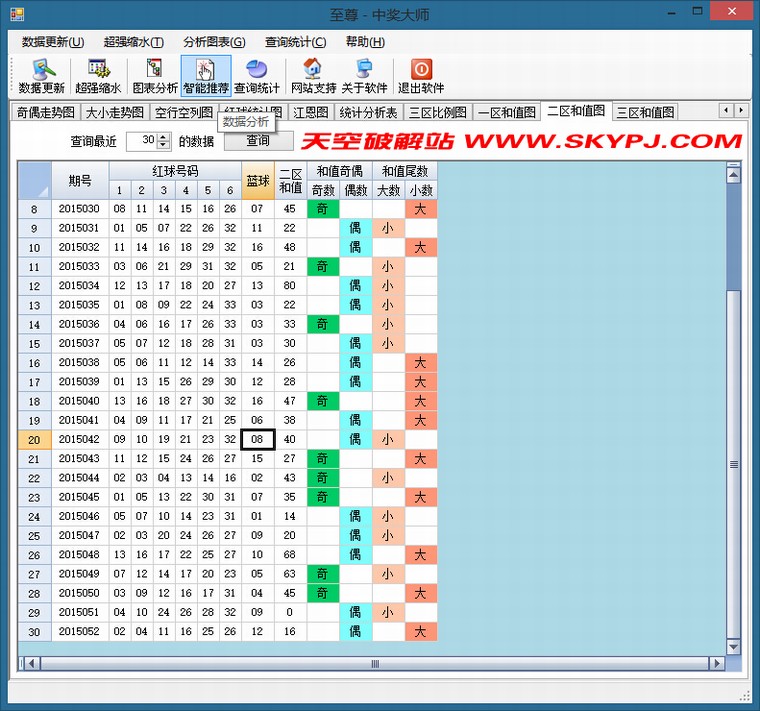Click the horizontal scrollbar right arrow
The height and width of the screenshot is (711, 760).
(x=716, y=663)
